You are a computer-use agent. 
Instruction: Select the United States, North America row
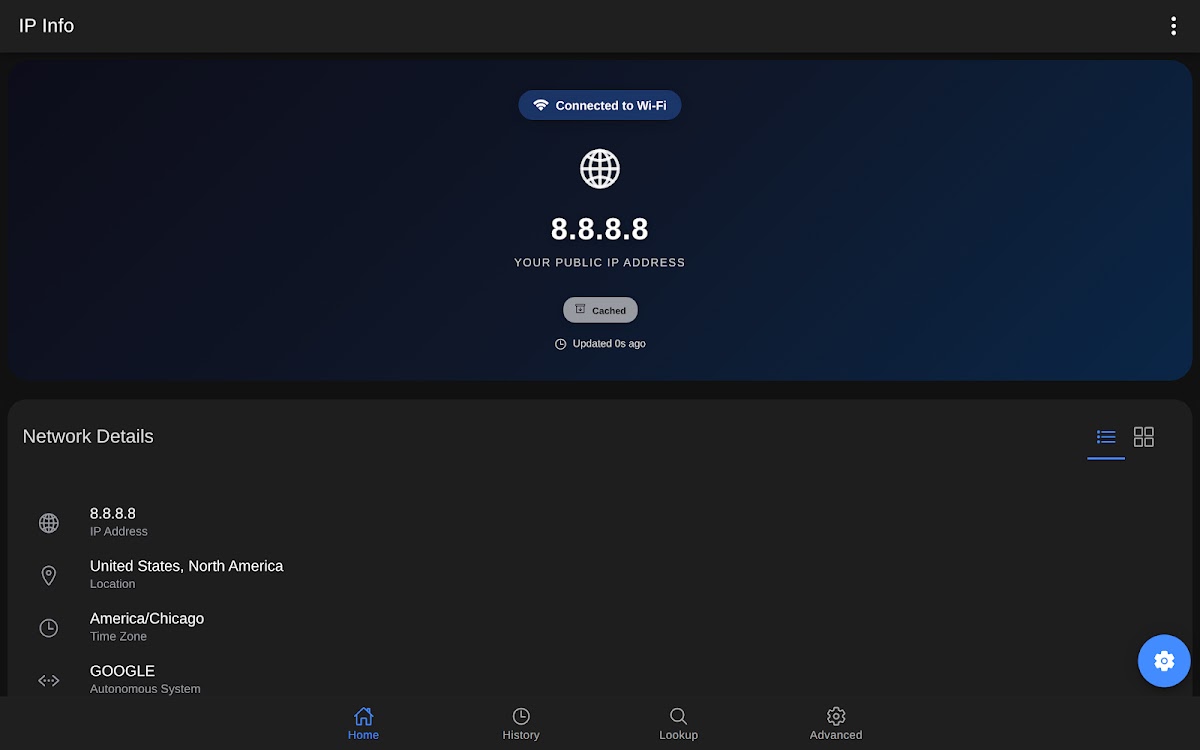(186, 574)
